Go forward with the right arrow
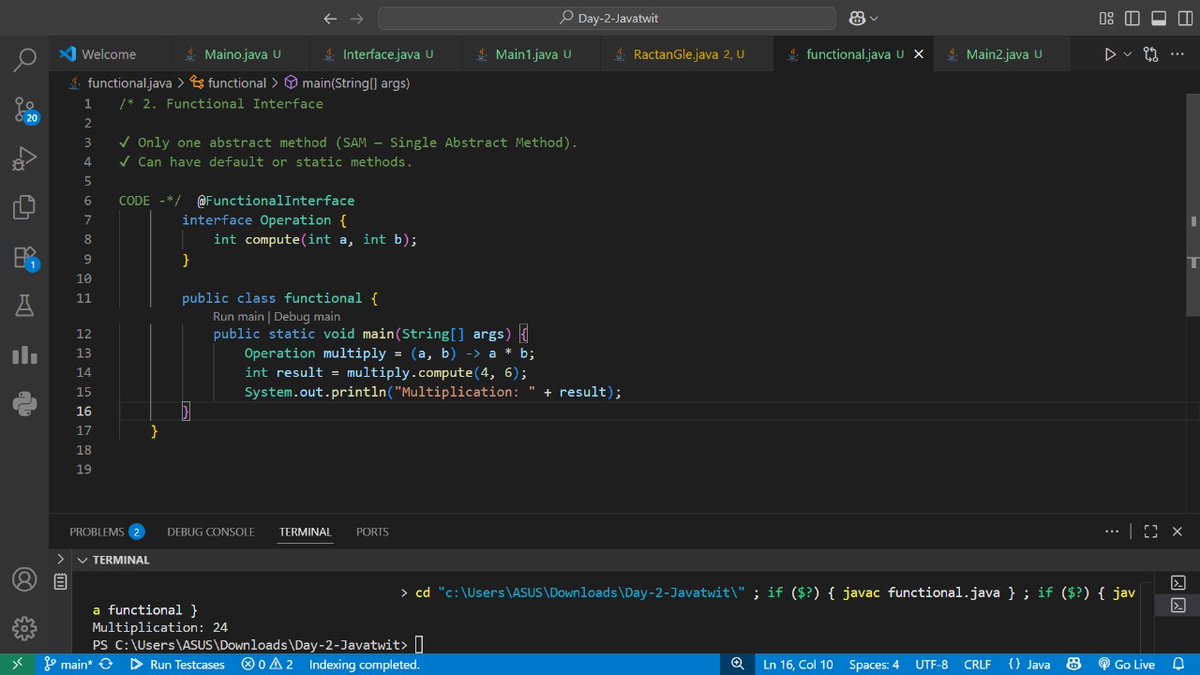The image size is (1200, 675). pos(357,18)
